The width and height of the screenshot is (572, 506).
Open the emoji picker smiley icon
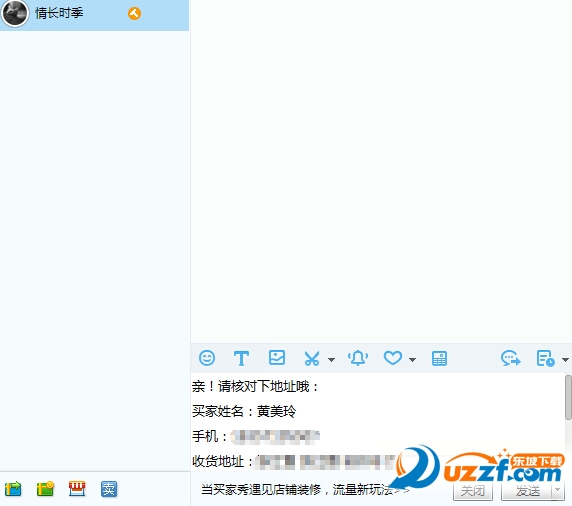(x=207, y=358)
